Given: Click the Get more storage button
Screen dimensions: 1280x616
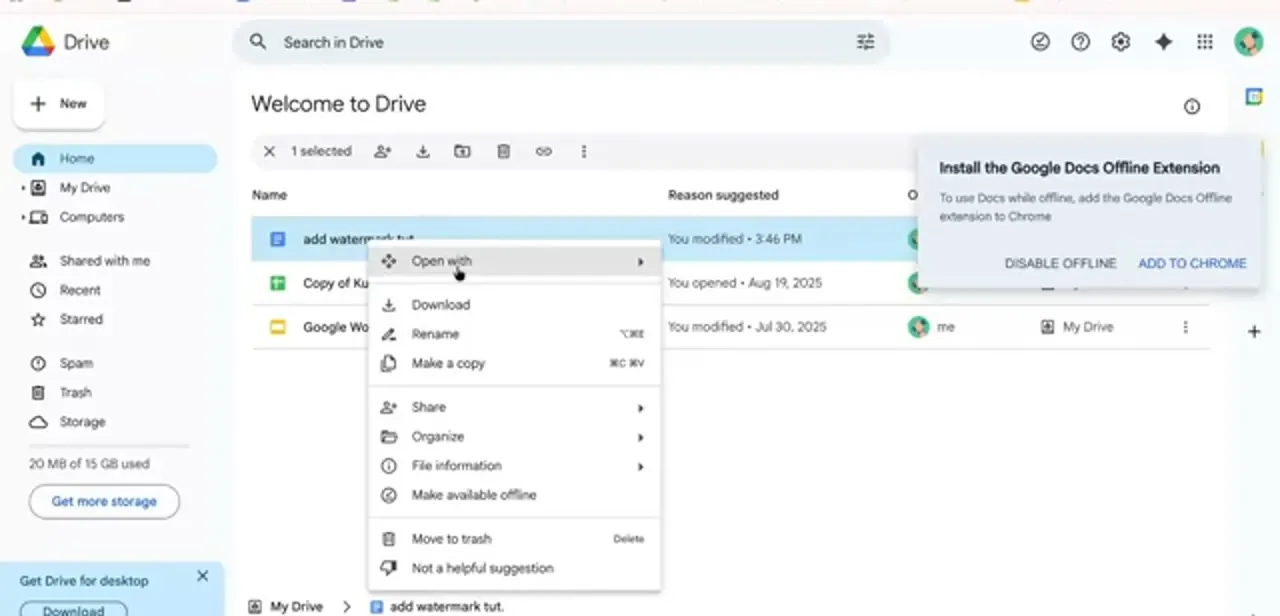Looking at the screenshot, I should pyautogui.click(x=104, y=502).
